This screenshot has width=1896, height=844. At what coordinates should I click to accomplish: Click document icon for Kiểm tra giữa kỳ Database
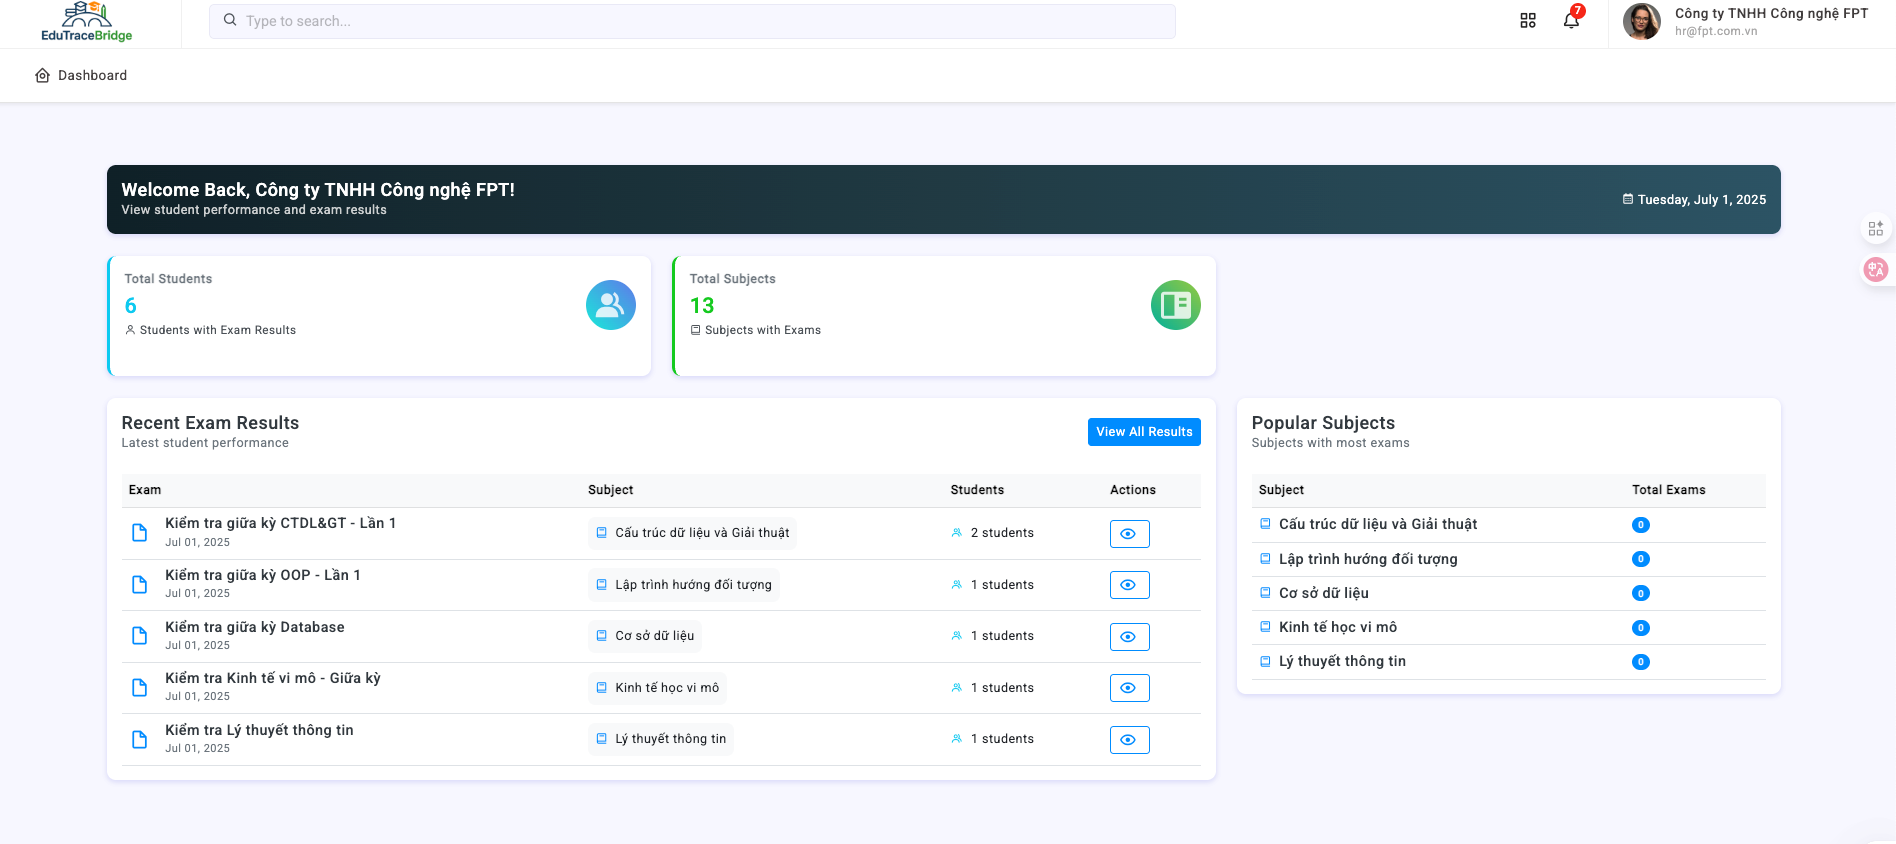pyautogui.click(x=140, y=636)
